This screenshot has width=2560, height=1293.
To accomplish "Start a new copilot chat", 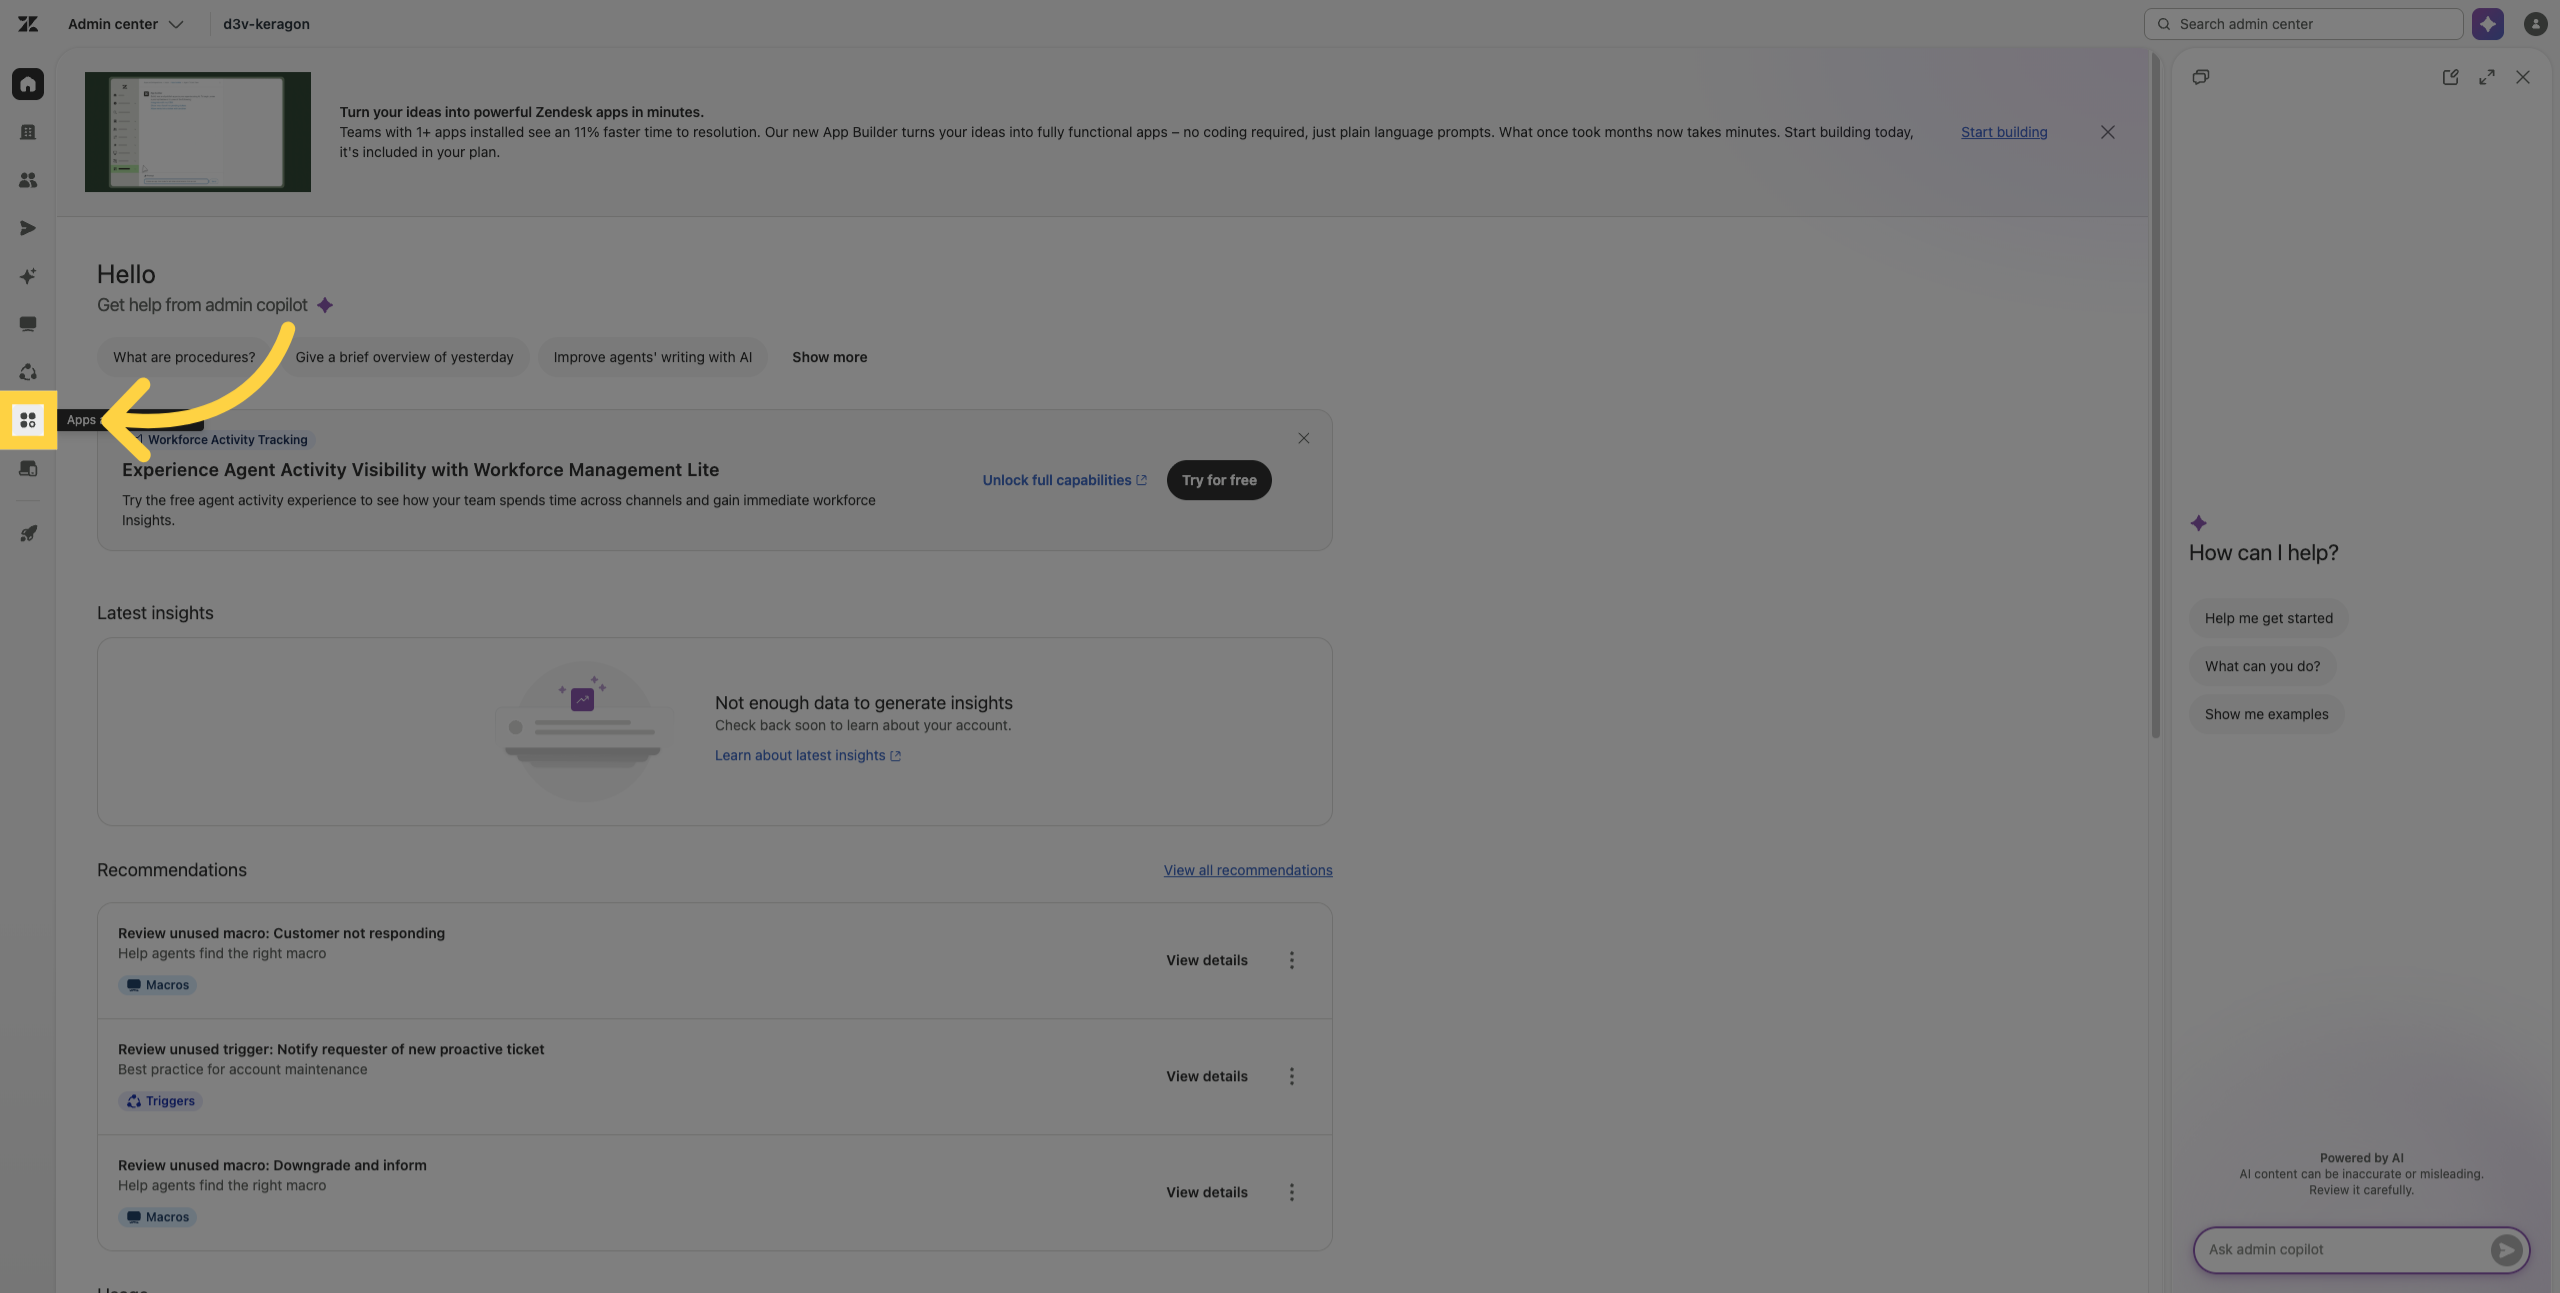I will pyautogui.click(x=2450, y=77).
